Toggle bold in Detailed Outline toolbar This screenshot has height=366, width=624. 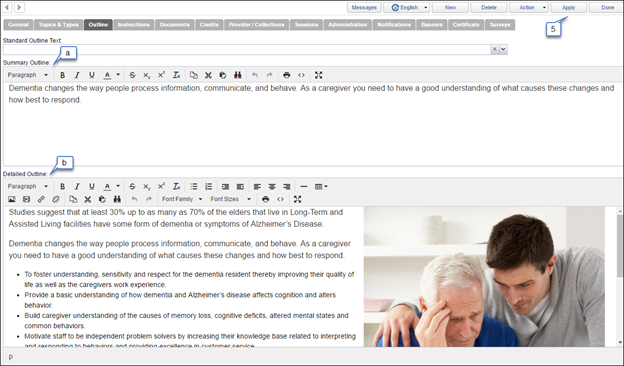coord(62,186)
